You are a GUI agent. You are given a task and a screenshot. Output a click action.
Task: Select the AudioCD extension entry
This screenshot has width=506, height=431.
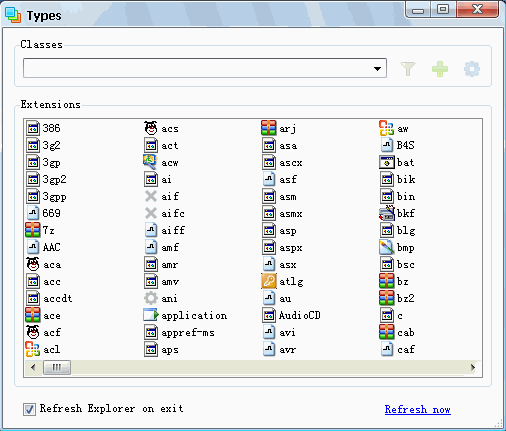coord(291,315)
